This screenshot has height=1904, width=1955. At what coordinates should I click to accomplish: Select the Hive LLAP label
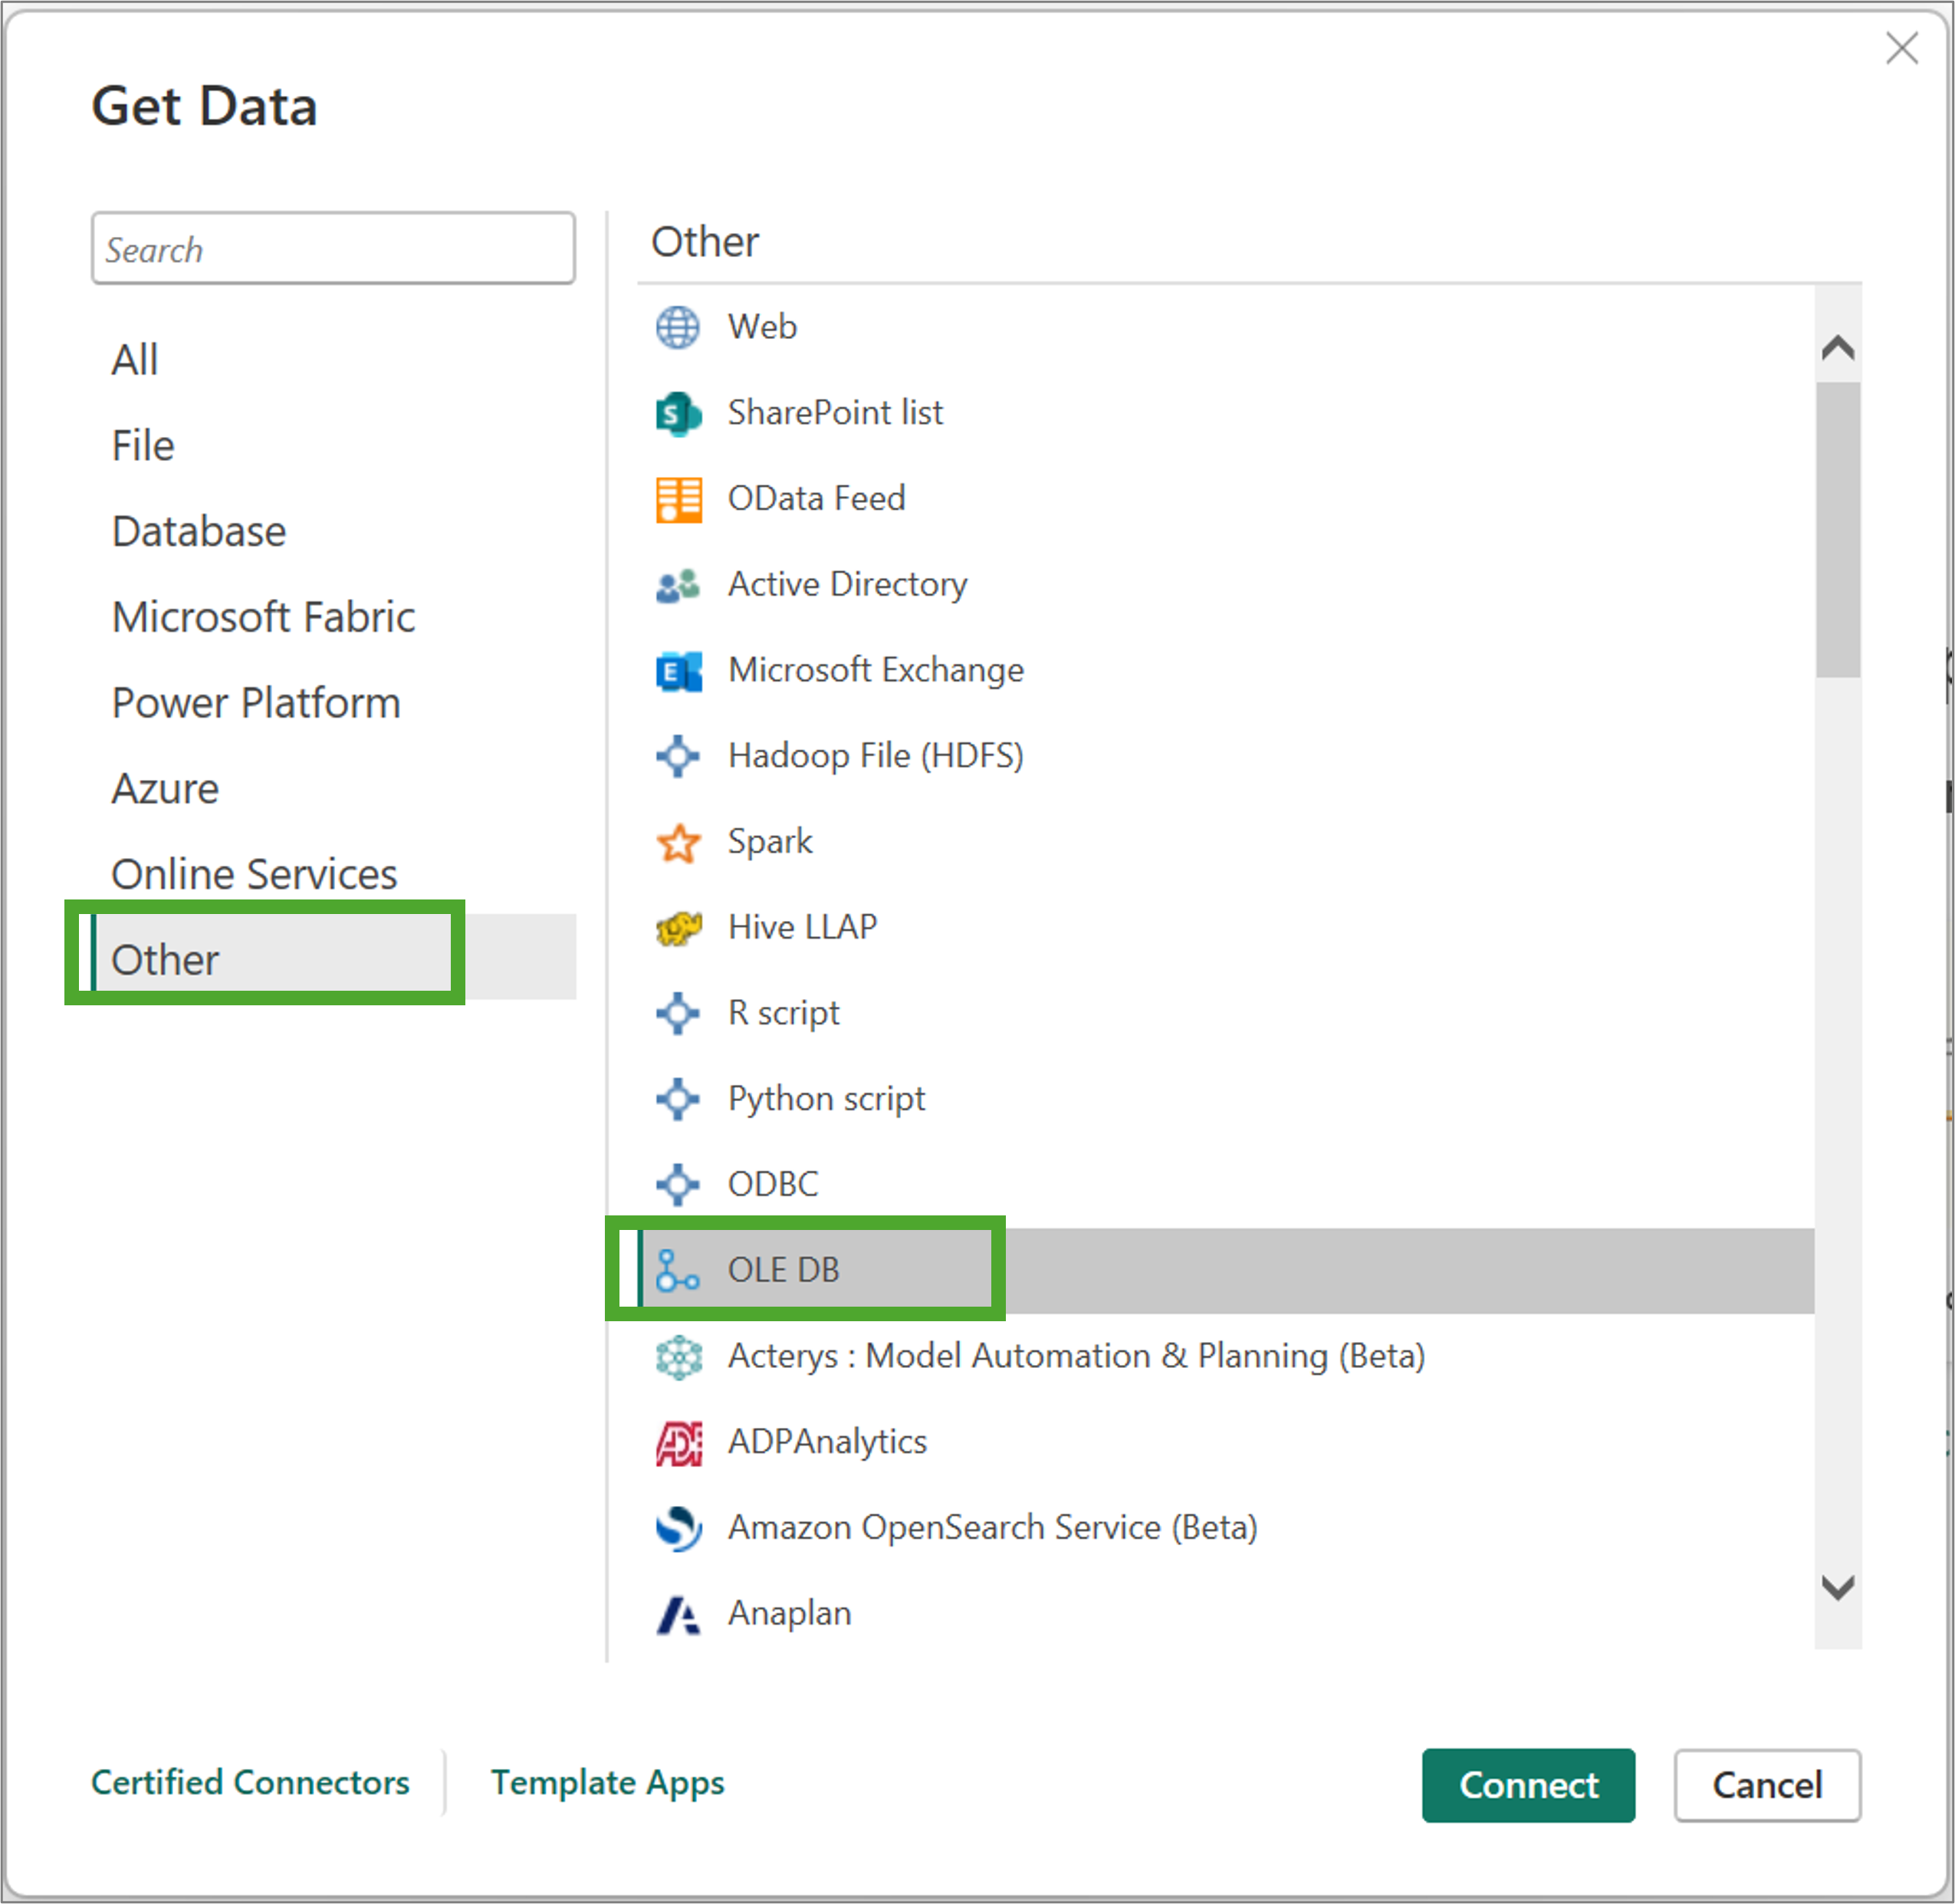803,928
